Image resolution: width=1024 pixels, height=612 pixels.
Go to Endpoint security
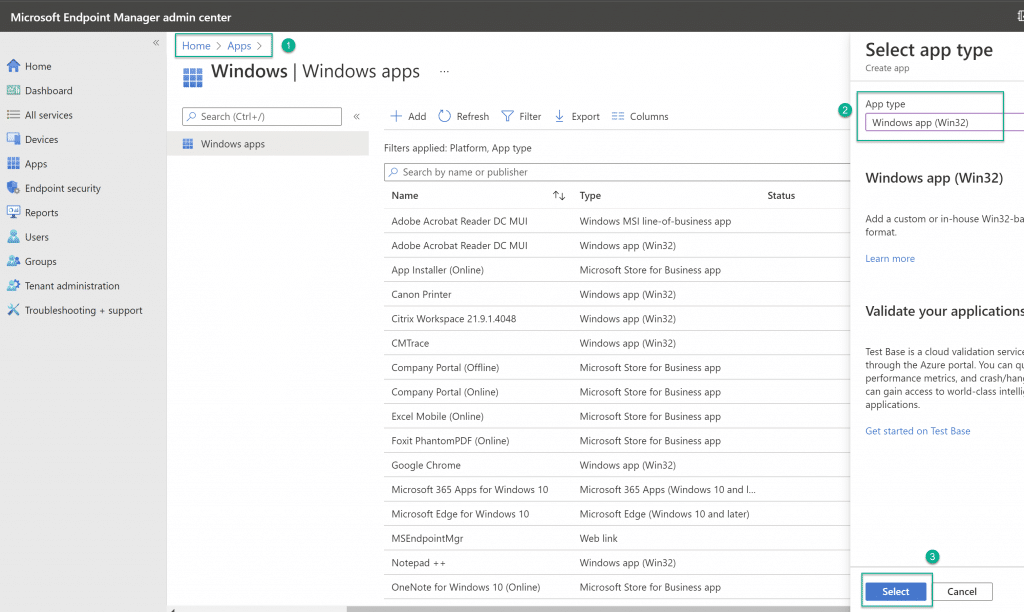pyautogui.click(x=54, y=188)
